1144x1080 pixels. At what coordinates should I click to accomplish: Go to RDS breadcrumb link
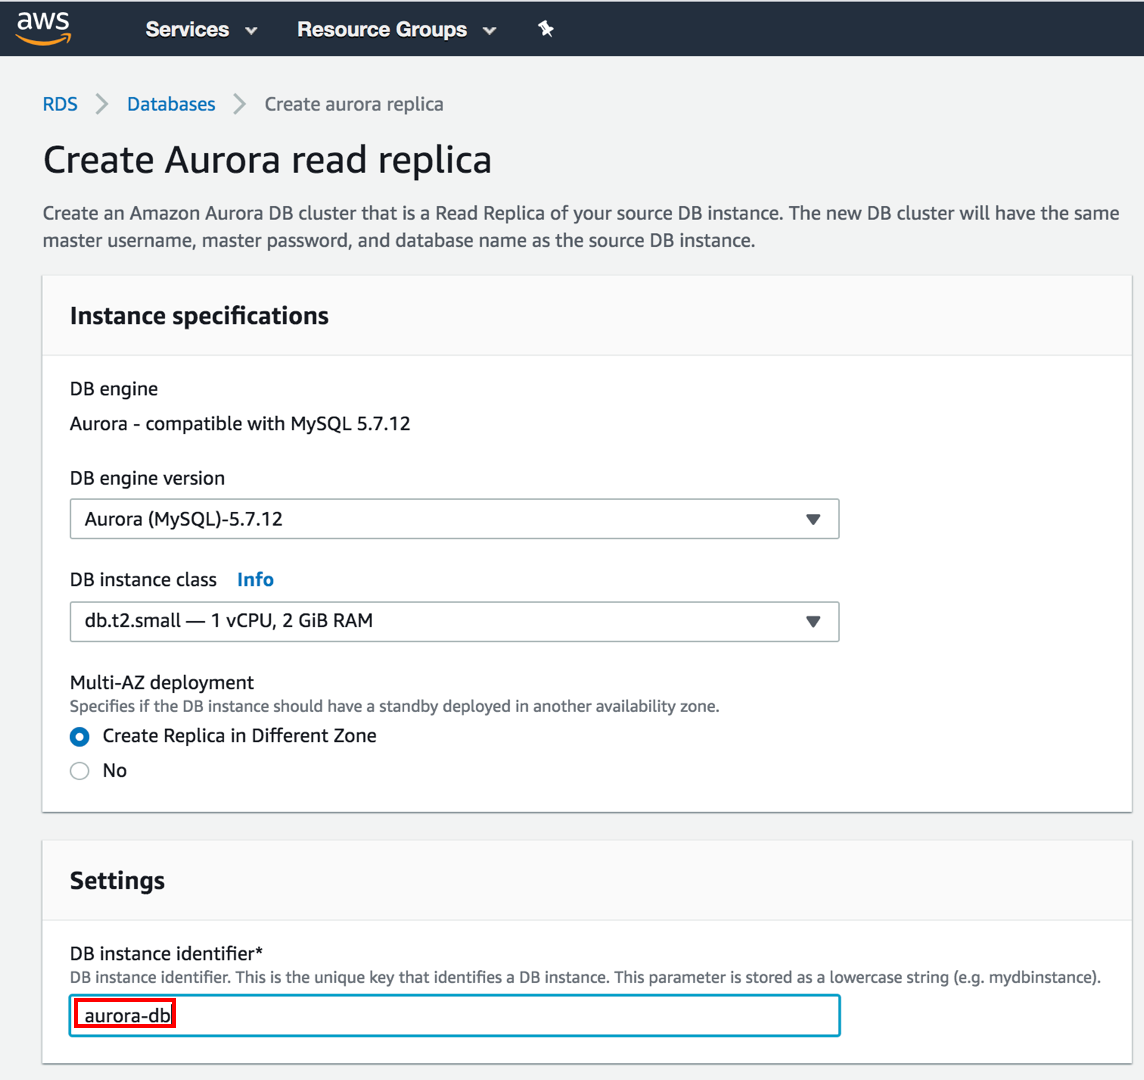(60, 104)
